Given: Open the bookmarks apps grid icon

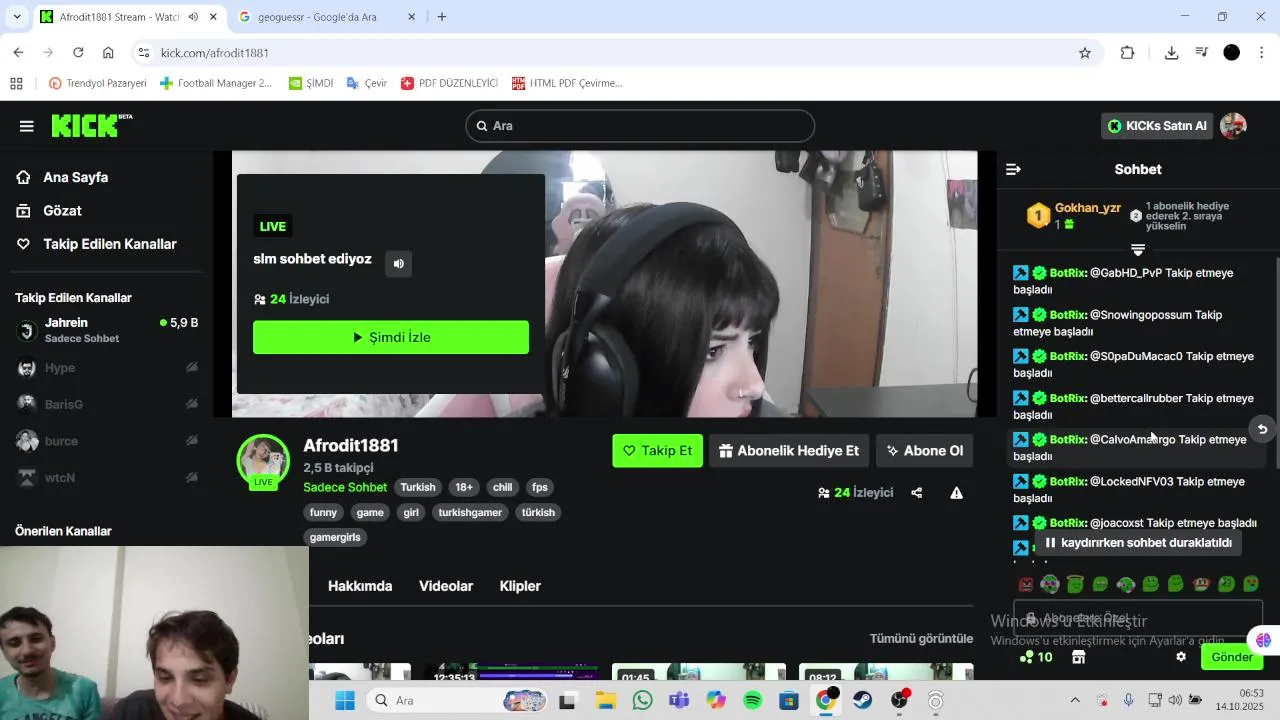Looking at the screenshot, I should point(16,83).
